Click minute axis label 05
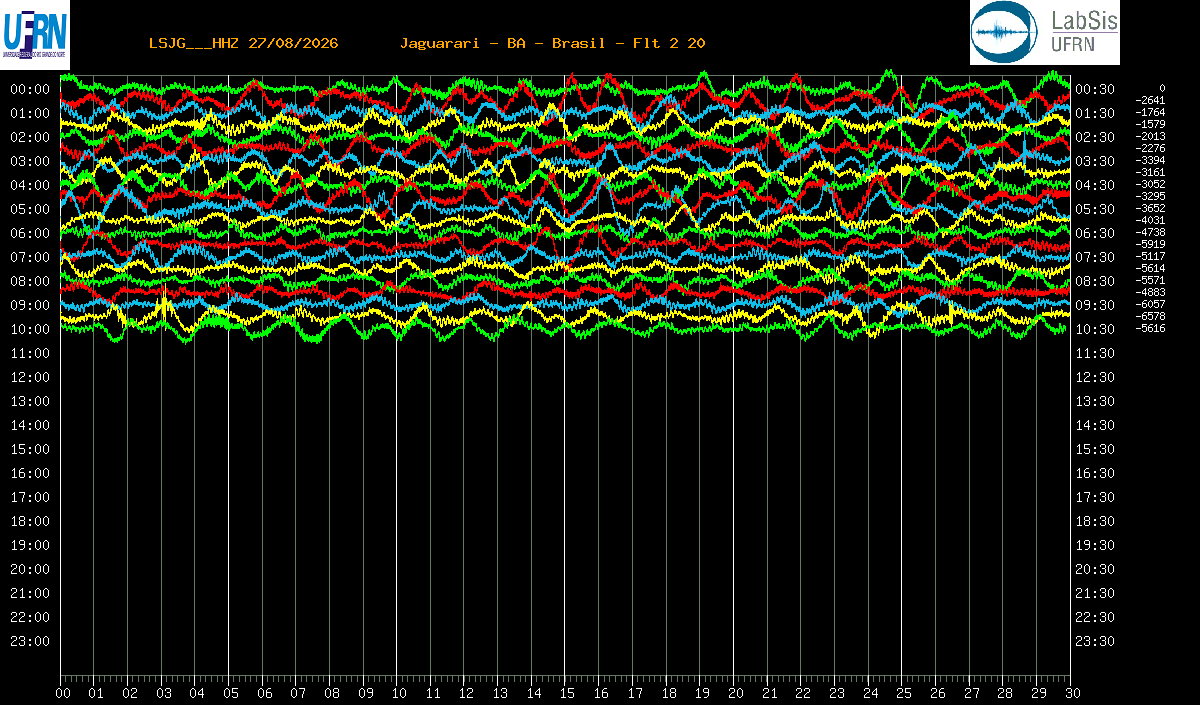 231,693
